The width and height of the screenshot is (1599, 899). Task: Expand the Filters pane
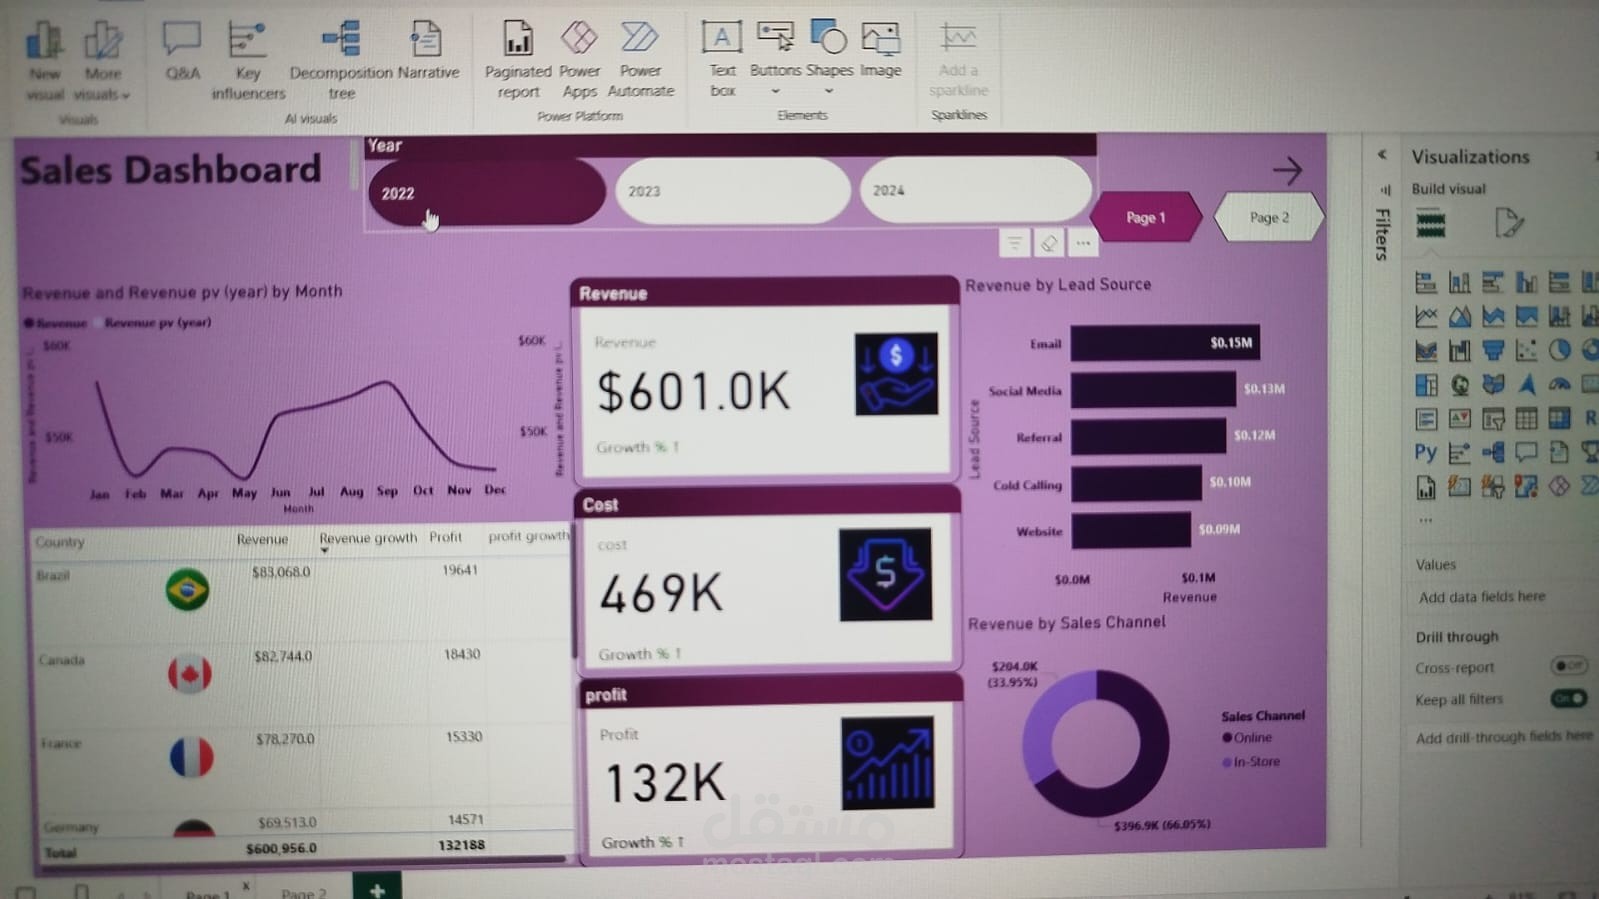click(x=1382, y=232)
